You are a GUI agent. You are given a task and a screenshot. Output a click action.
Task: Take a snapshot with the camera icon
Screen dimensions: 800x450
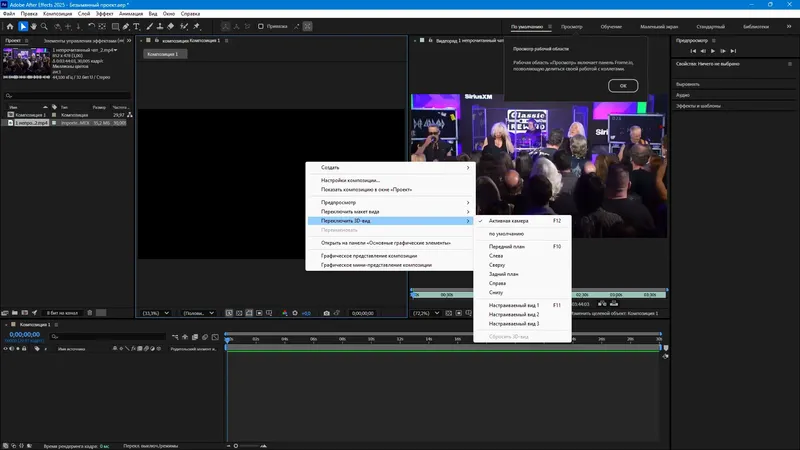point(327,313)
